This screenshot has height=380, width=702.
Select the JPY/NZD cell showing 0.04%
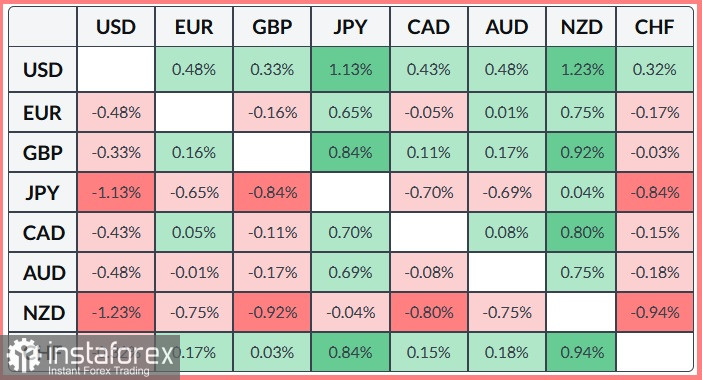[581, 192]
